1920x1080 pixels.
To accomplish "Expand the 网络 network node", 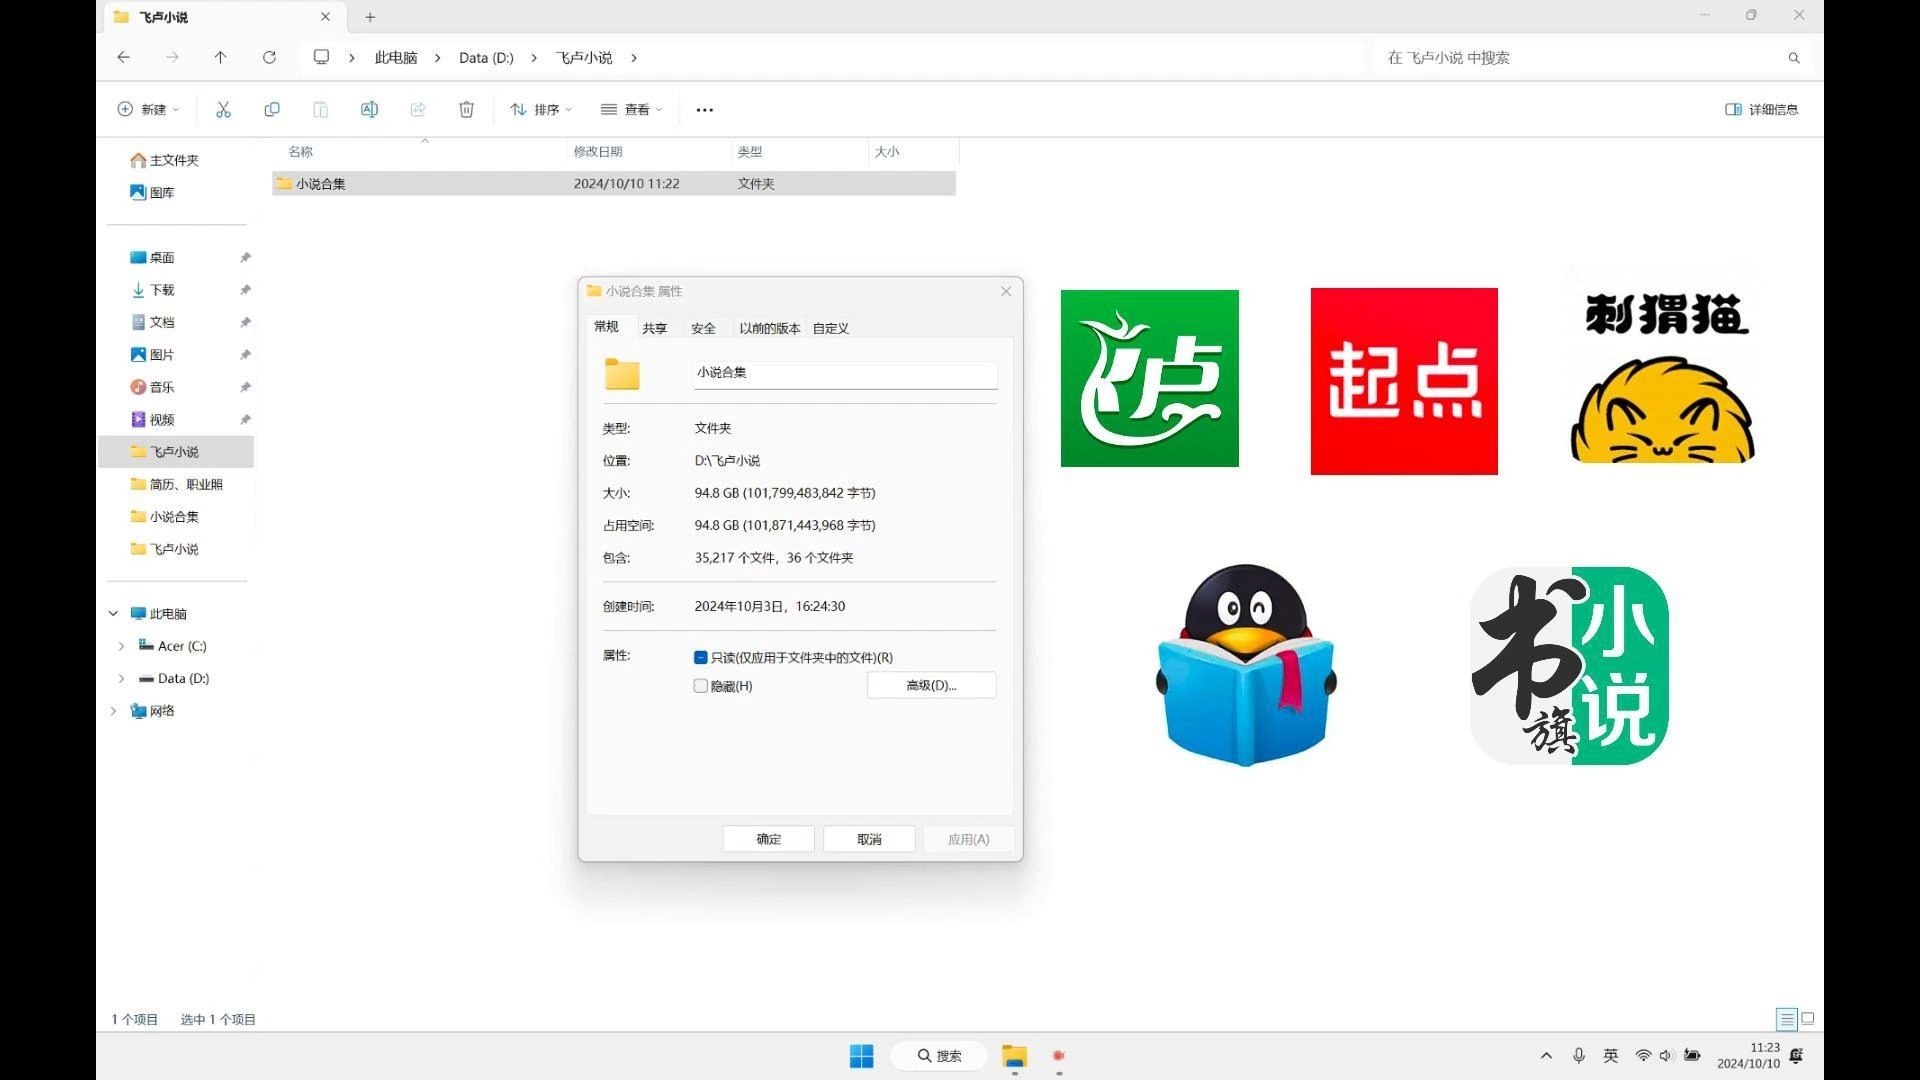I will tap(113, 711).
